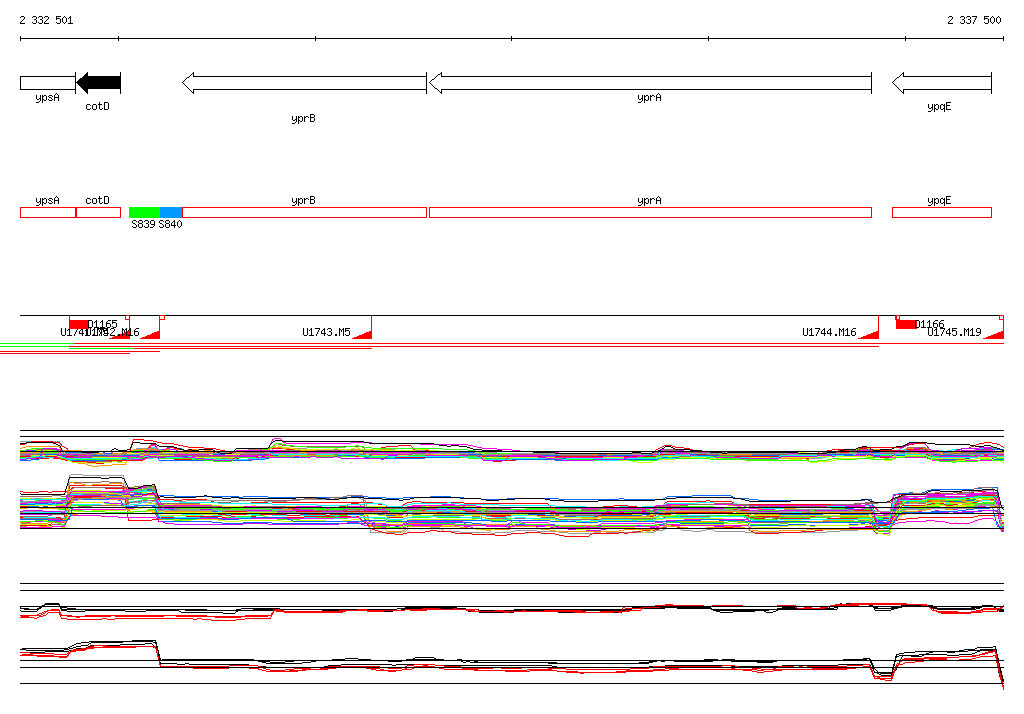This screenshot has width=1024, height=714.
Task: Select the red ypqE box in the second track
Action: [x=942, y=212]
